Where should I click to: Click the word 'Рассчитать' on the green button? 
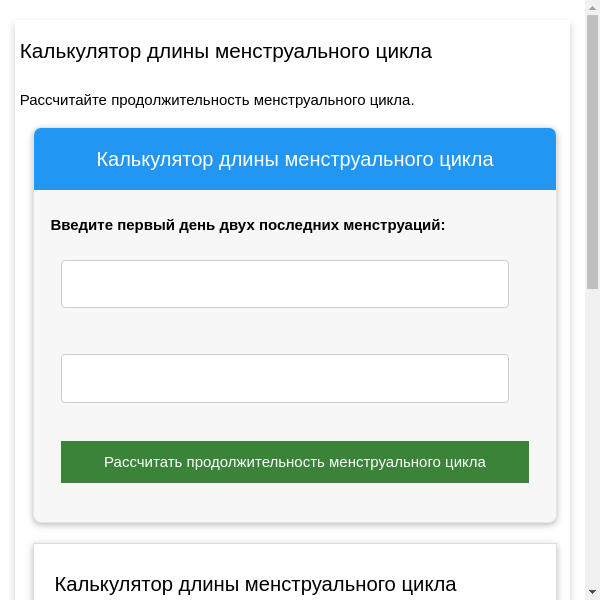(143, 462)
